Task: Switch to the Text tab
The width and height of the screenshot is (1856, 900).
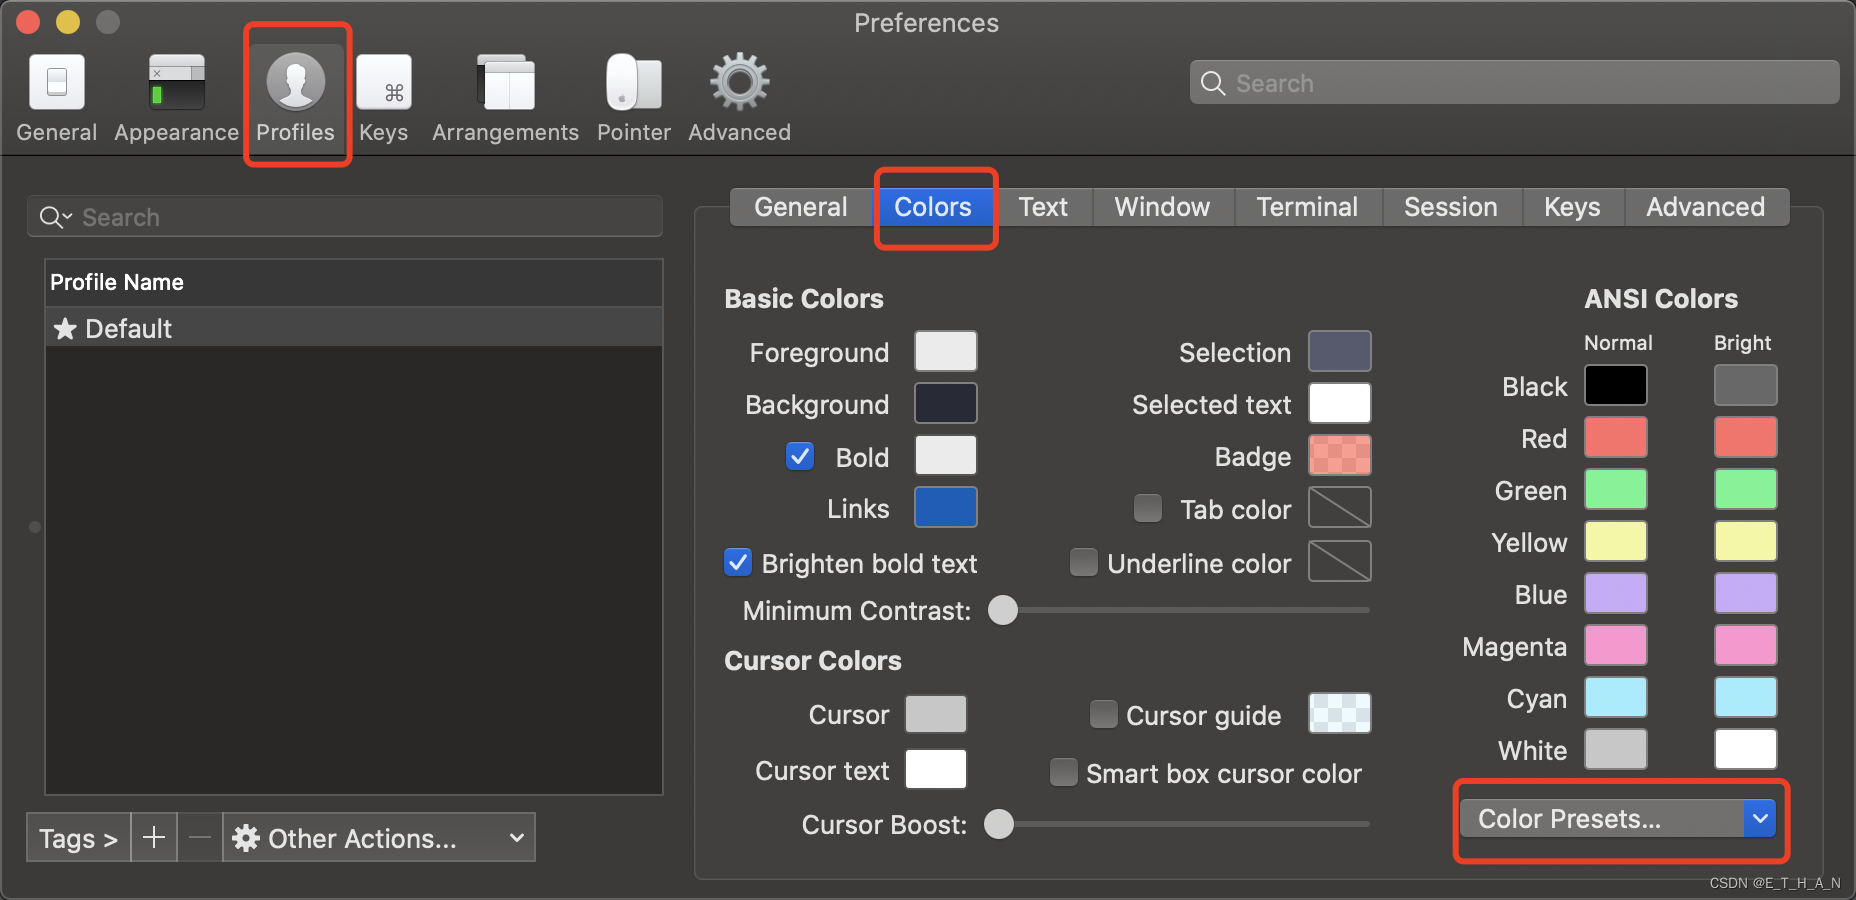Action: coord(1043,207)
